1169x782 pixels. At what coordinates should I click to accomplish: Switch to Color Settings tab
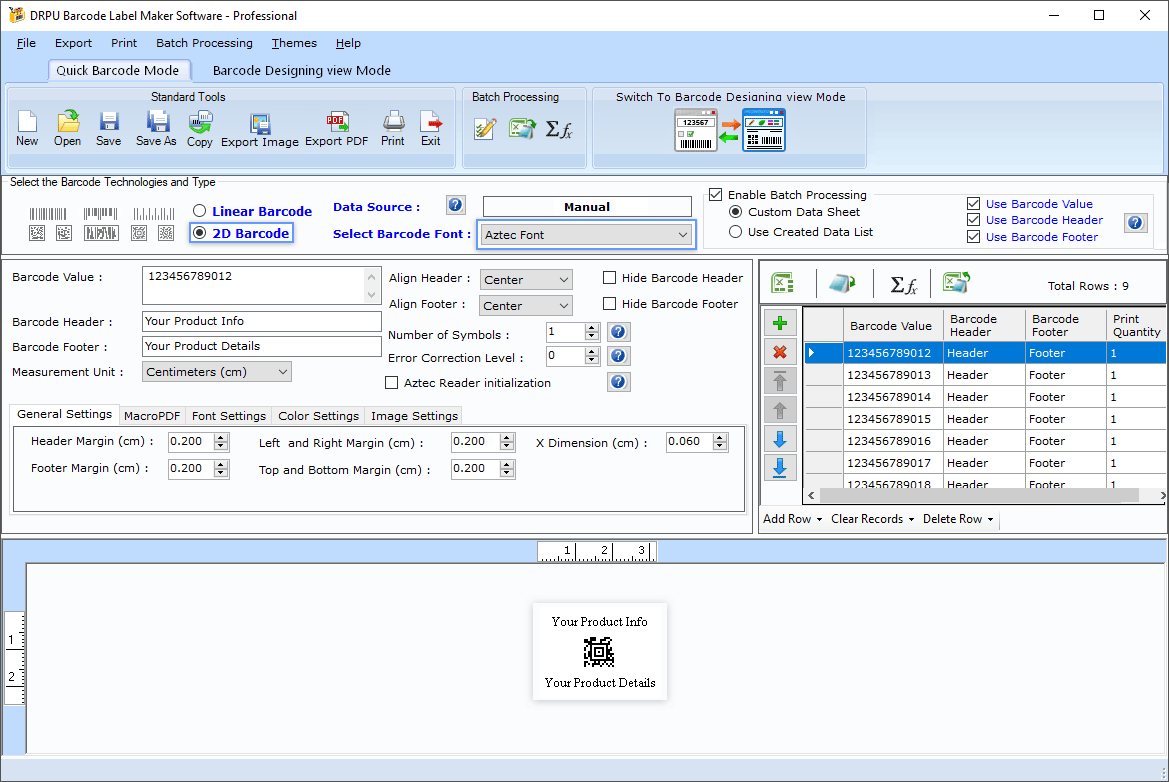(x=318, y=416)
